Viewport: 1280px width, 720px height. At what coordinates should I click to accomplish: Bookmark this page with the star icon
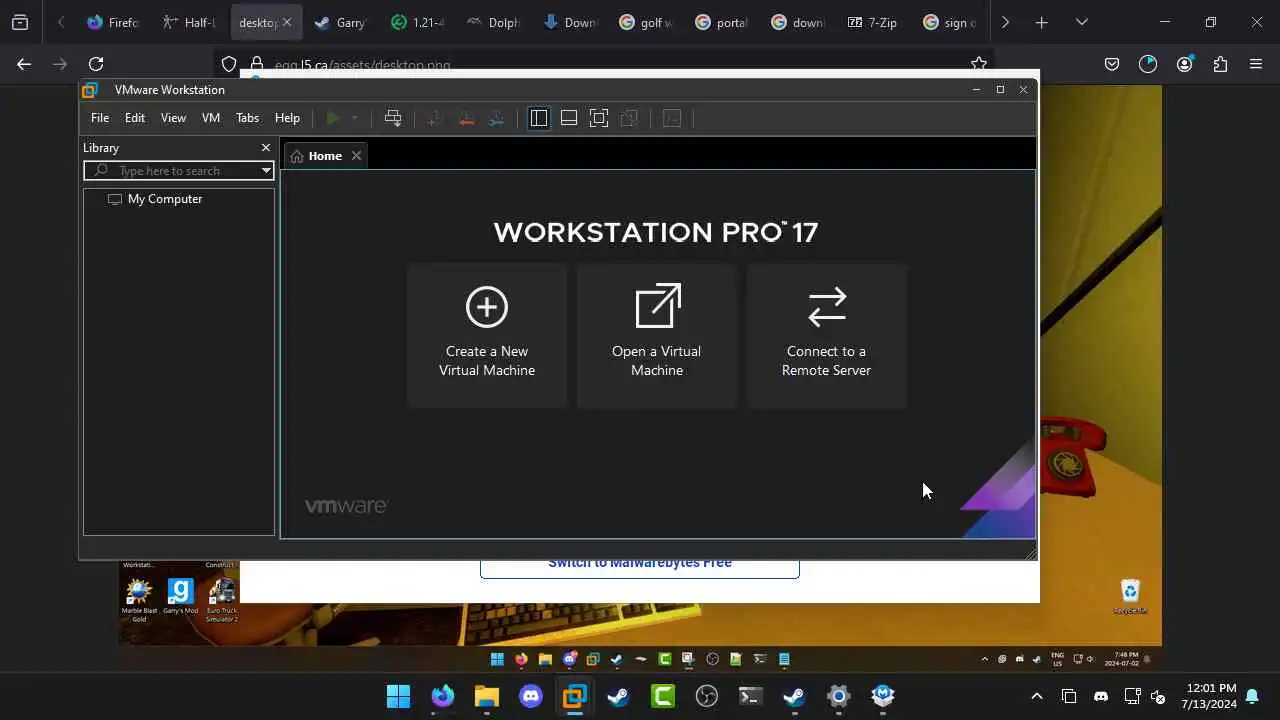coord(979,64)
